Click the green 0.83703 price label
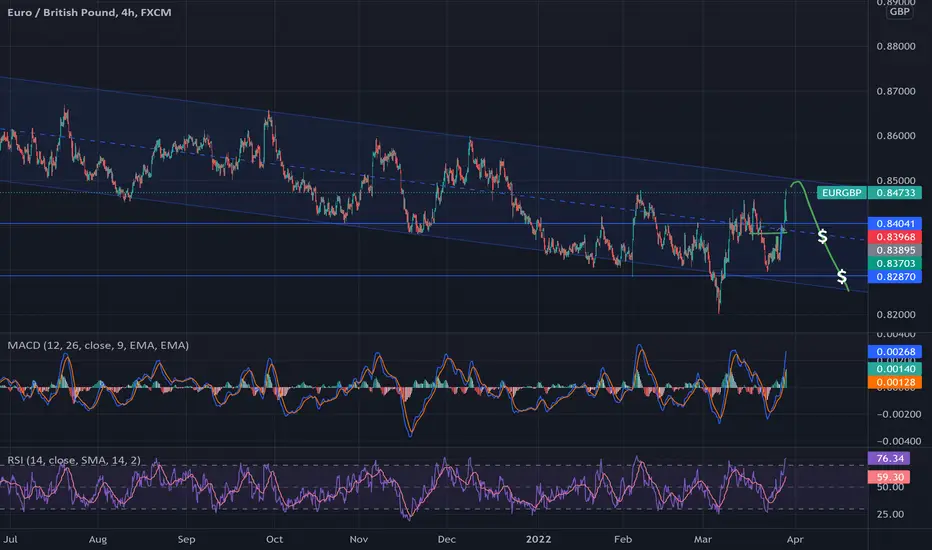The height and width of the screenshot is (550, 932). 895,263
